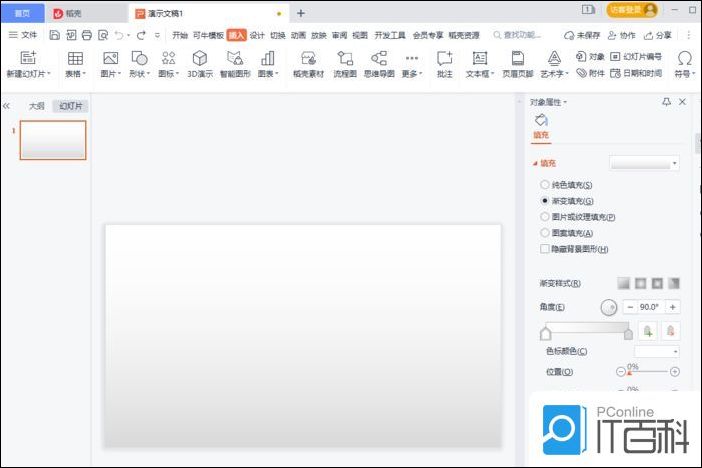Select the 3D演示 cube icon
This screenshot has height=468, width=702.
click(x=200, y=58)
